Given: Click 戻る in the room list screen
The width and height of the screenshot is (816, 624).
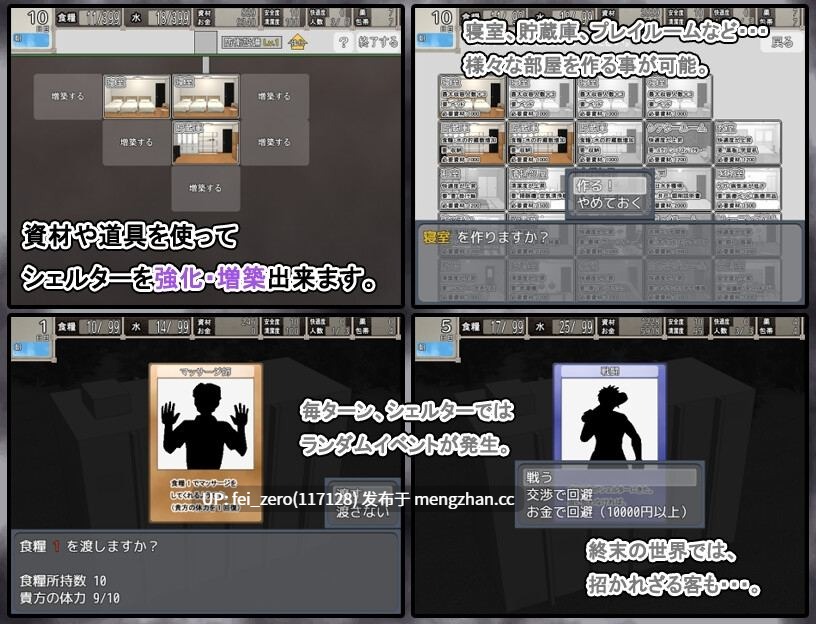Looking at the screenshot, I should click(782, 42).
